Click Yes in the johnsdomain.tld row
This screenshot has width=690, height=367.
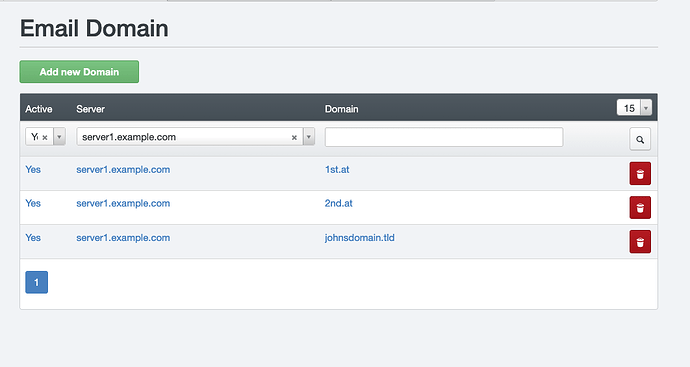point(33,238)
